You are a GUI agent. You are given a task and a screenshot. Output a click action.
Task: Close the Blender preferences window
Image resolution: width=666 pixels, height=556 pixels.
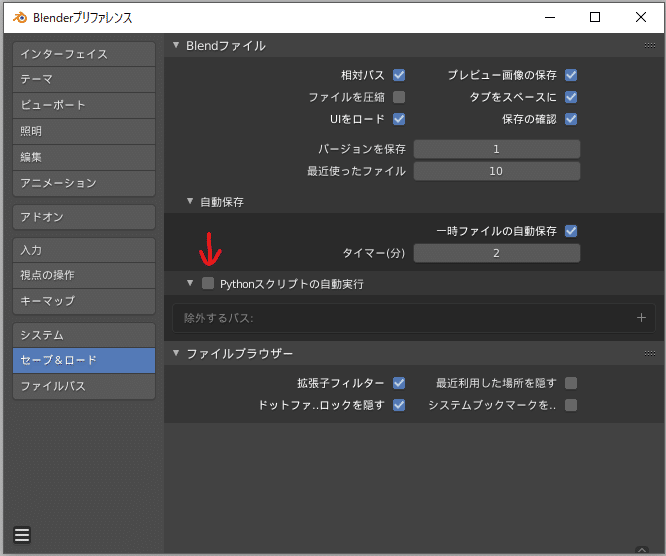pyautogui.click(x=641, y=17)
